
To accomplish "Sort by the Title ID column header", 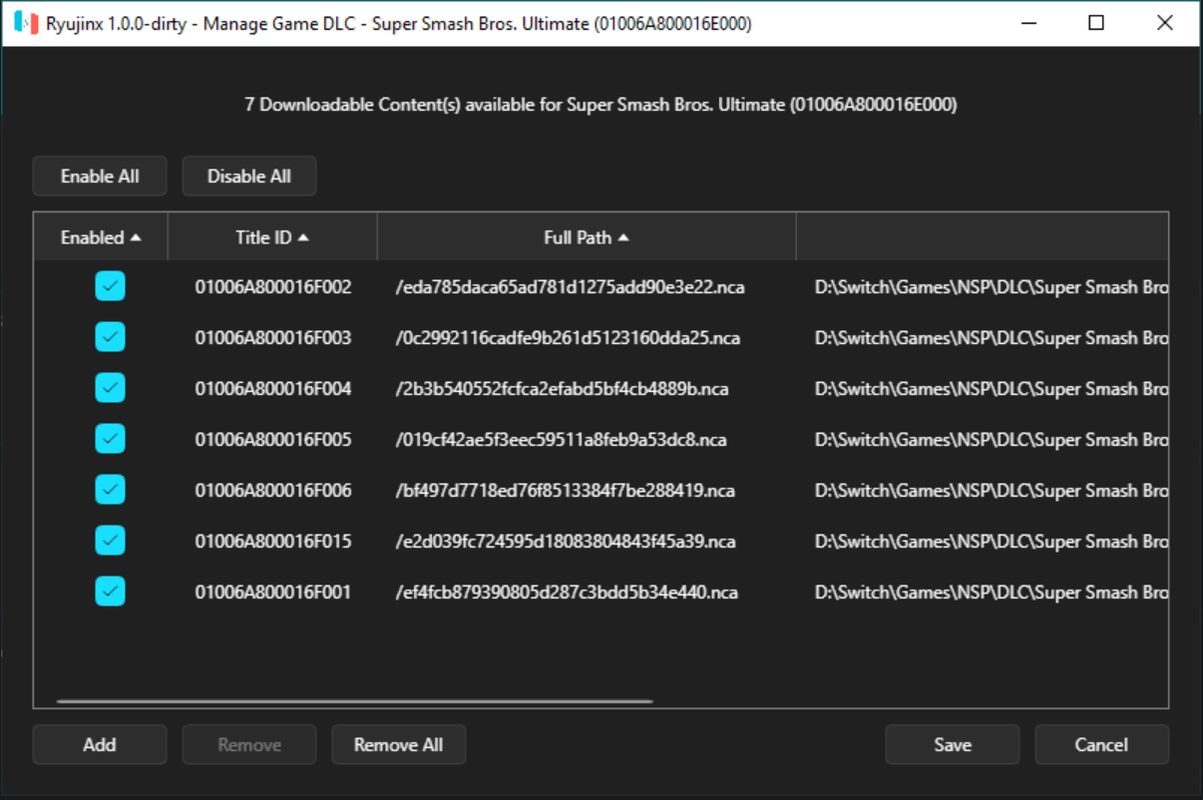I will pyautogui.click(x=273, y=237).
